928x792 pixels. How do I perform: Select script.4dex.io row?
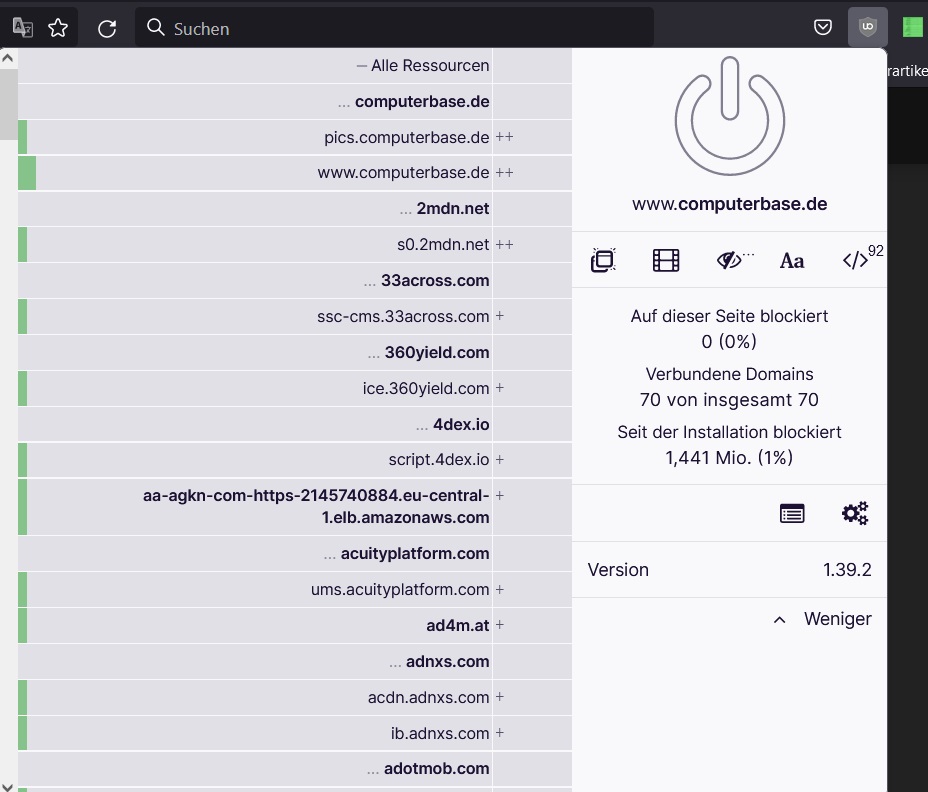295,460
